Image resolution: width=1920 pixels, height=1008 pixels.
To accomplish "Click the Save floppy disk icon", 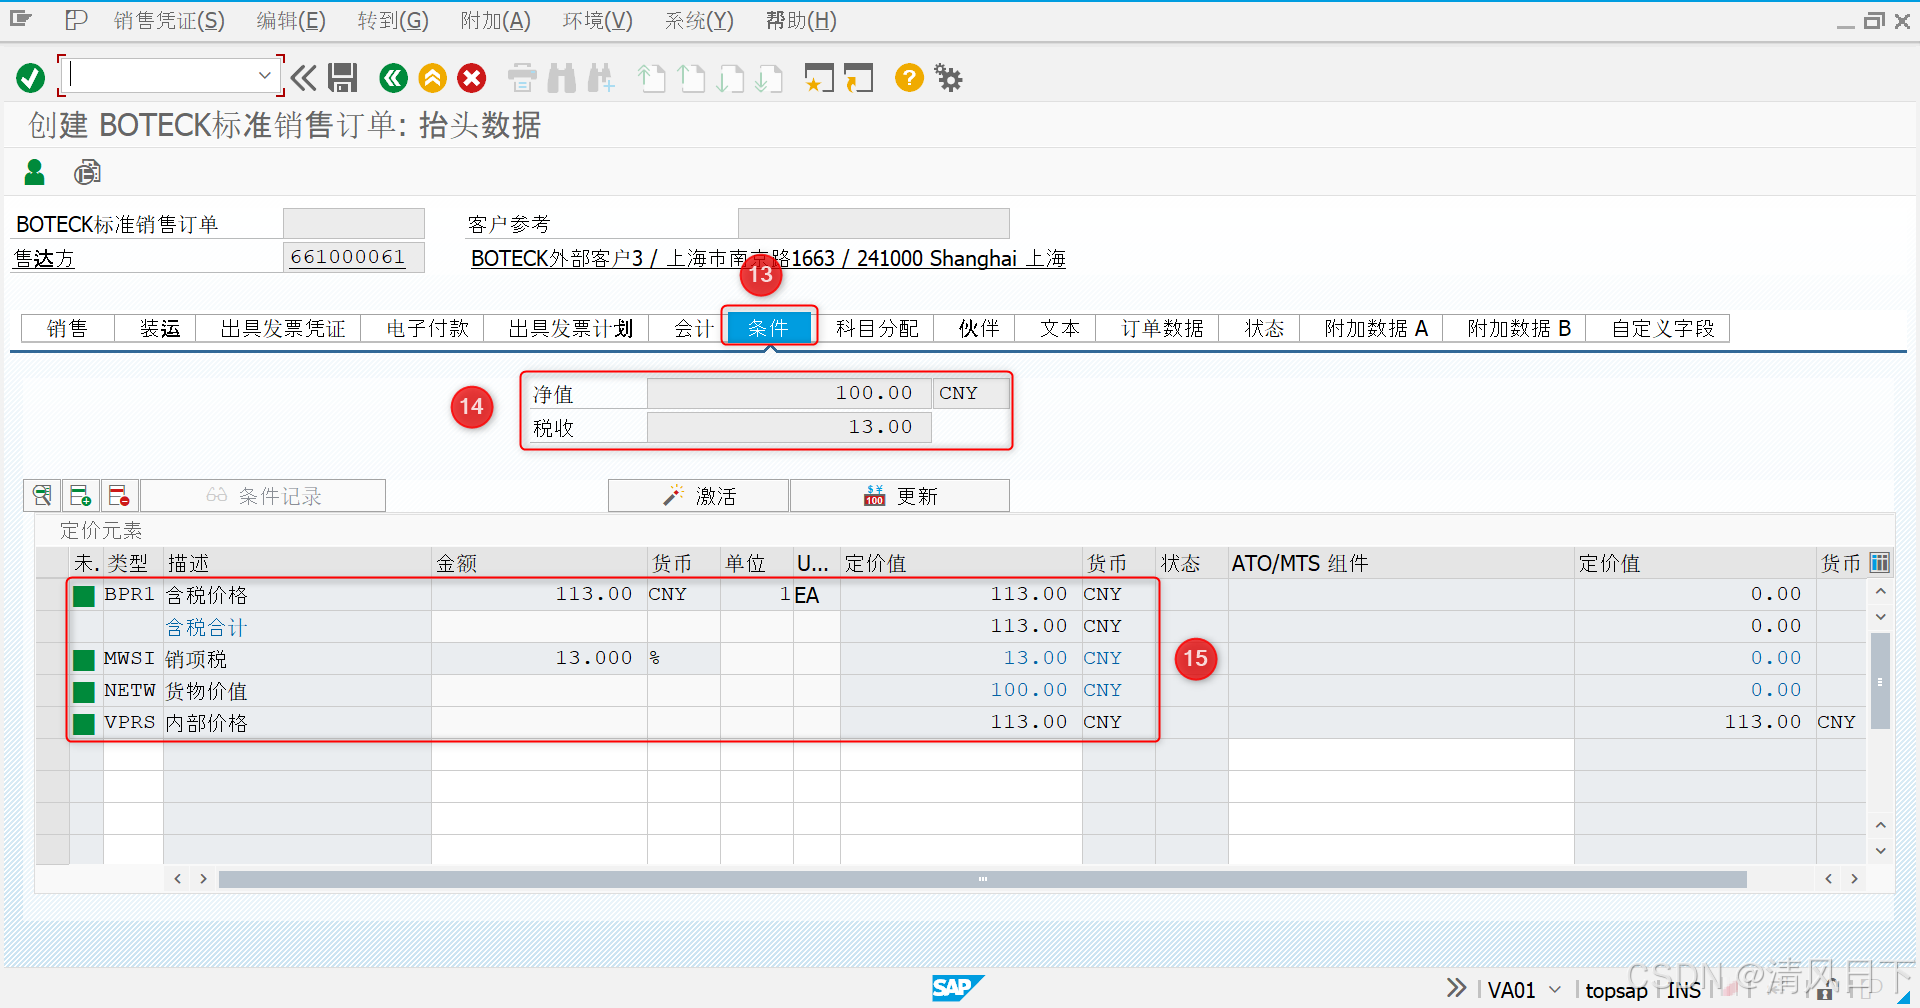I will [343, 78].
